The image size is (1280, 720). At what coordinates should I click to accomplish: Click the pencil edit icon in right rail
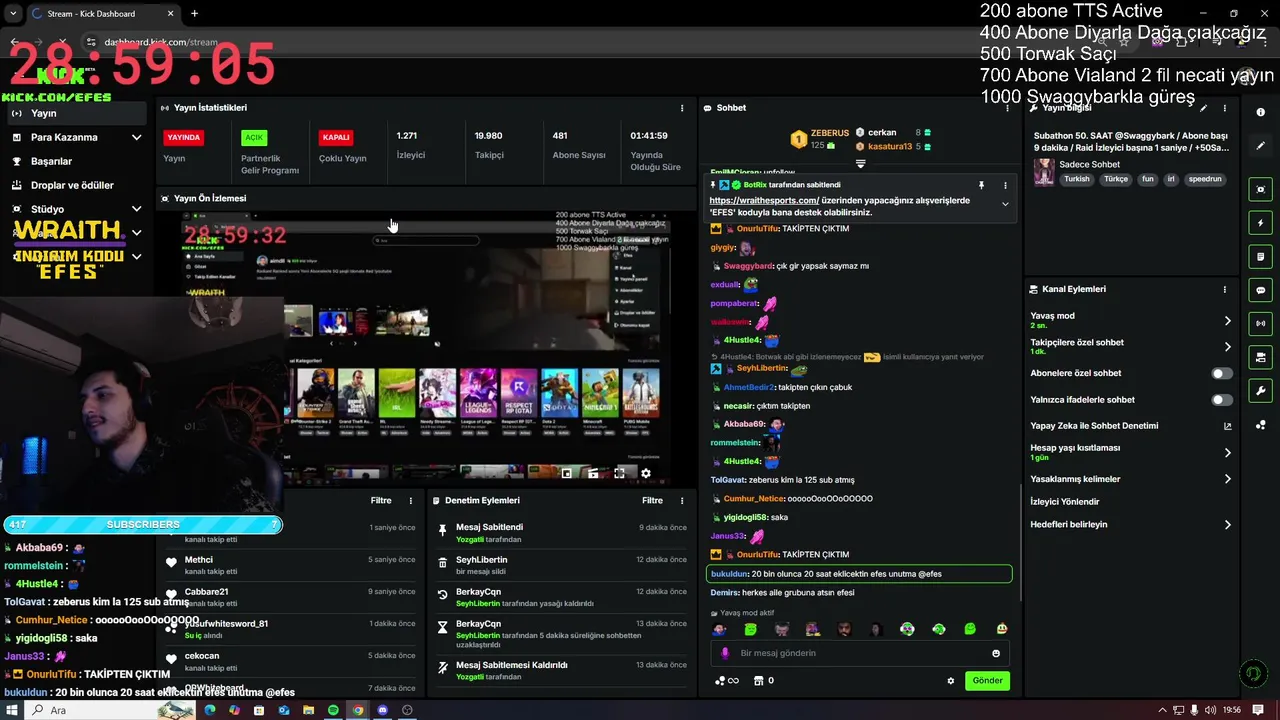(x=1261, y=146)
